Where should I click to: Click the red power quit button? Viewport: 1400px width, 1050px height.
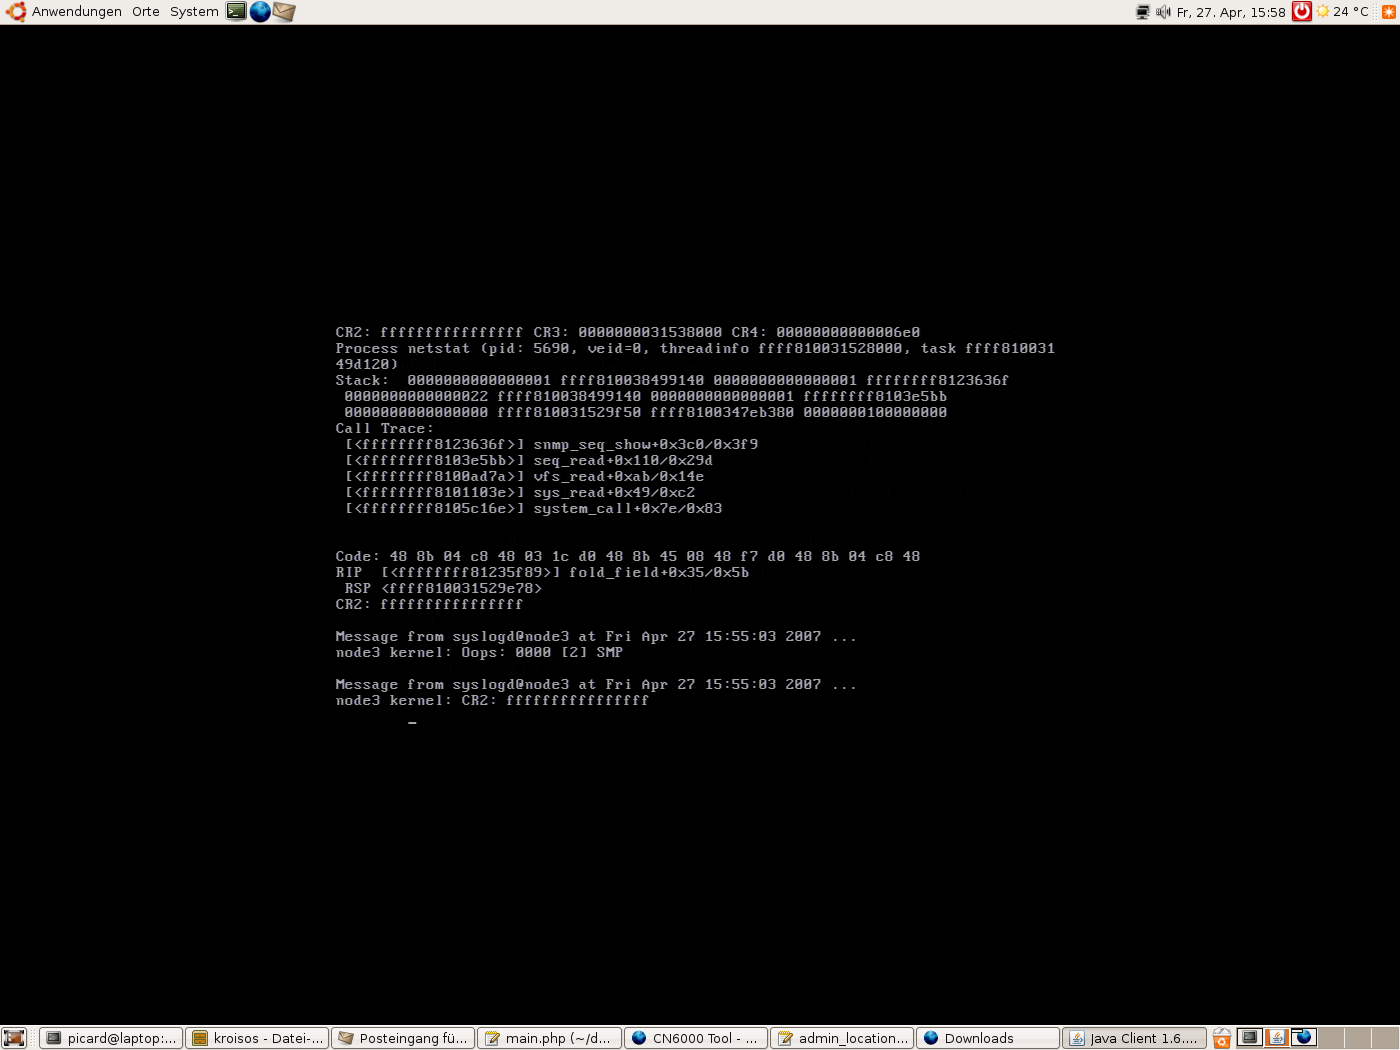(1301, 11)
